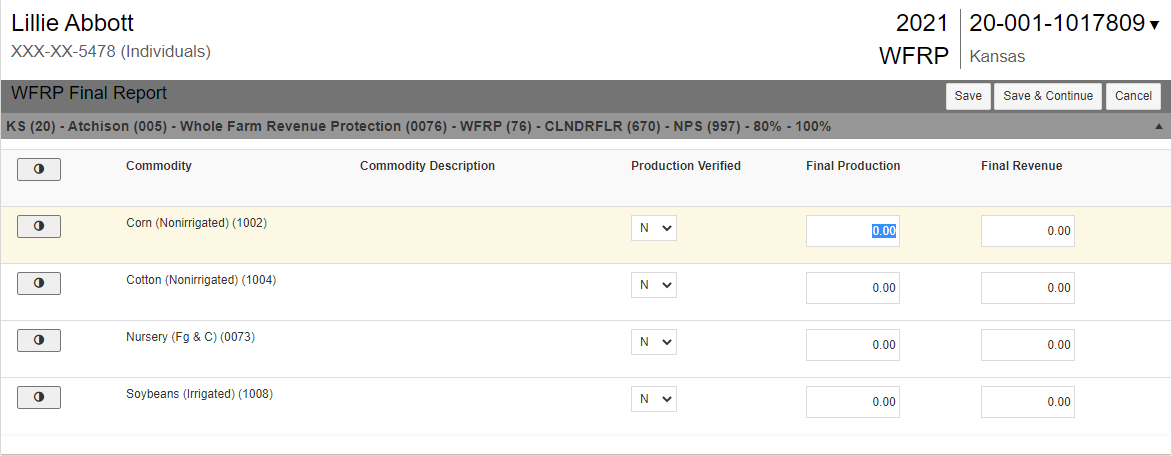Click the half-circle icon beside Nursery row
Screen dimensions: 1172x456
tap(39, 341)
